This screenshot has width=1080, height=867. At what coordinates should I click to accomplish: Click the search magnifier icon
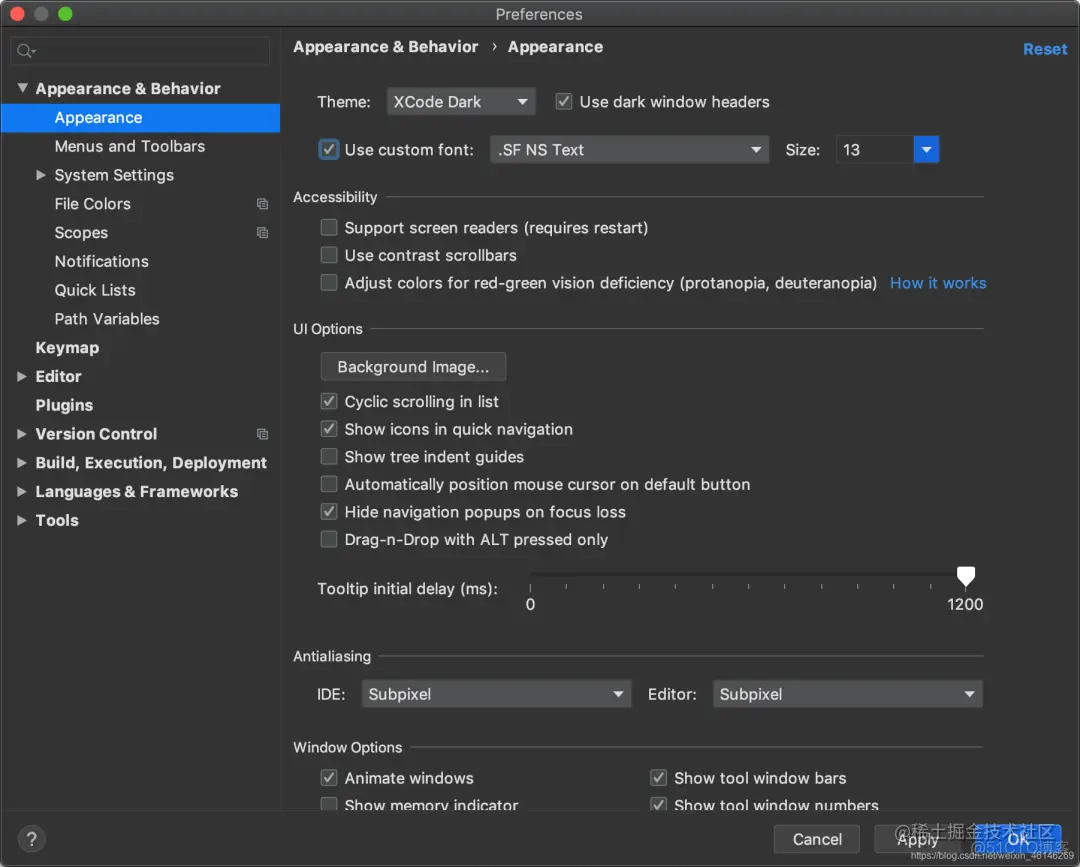(x=25, y=51)
